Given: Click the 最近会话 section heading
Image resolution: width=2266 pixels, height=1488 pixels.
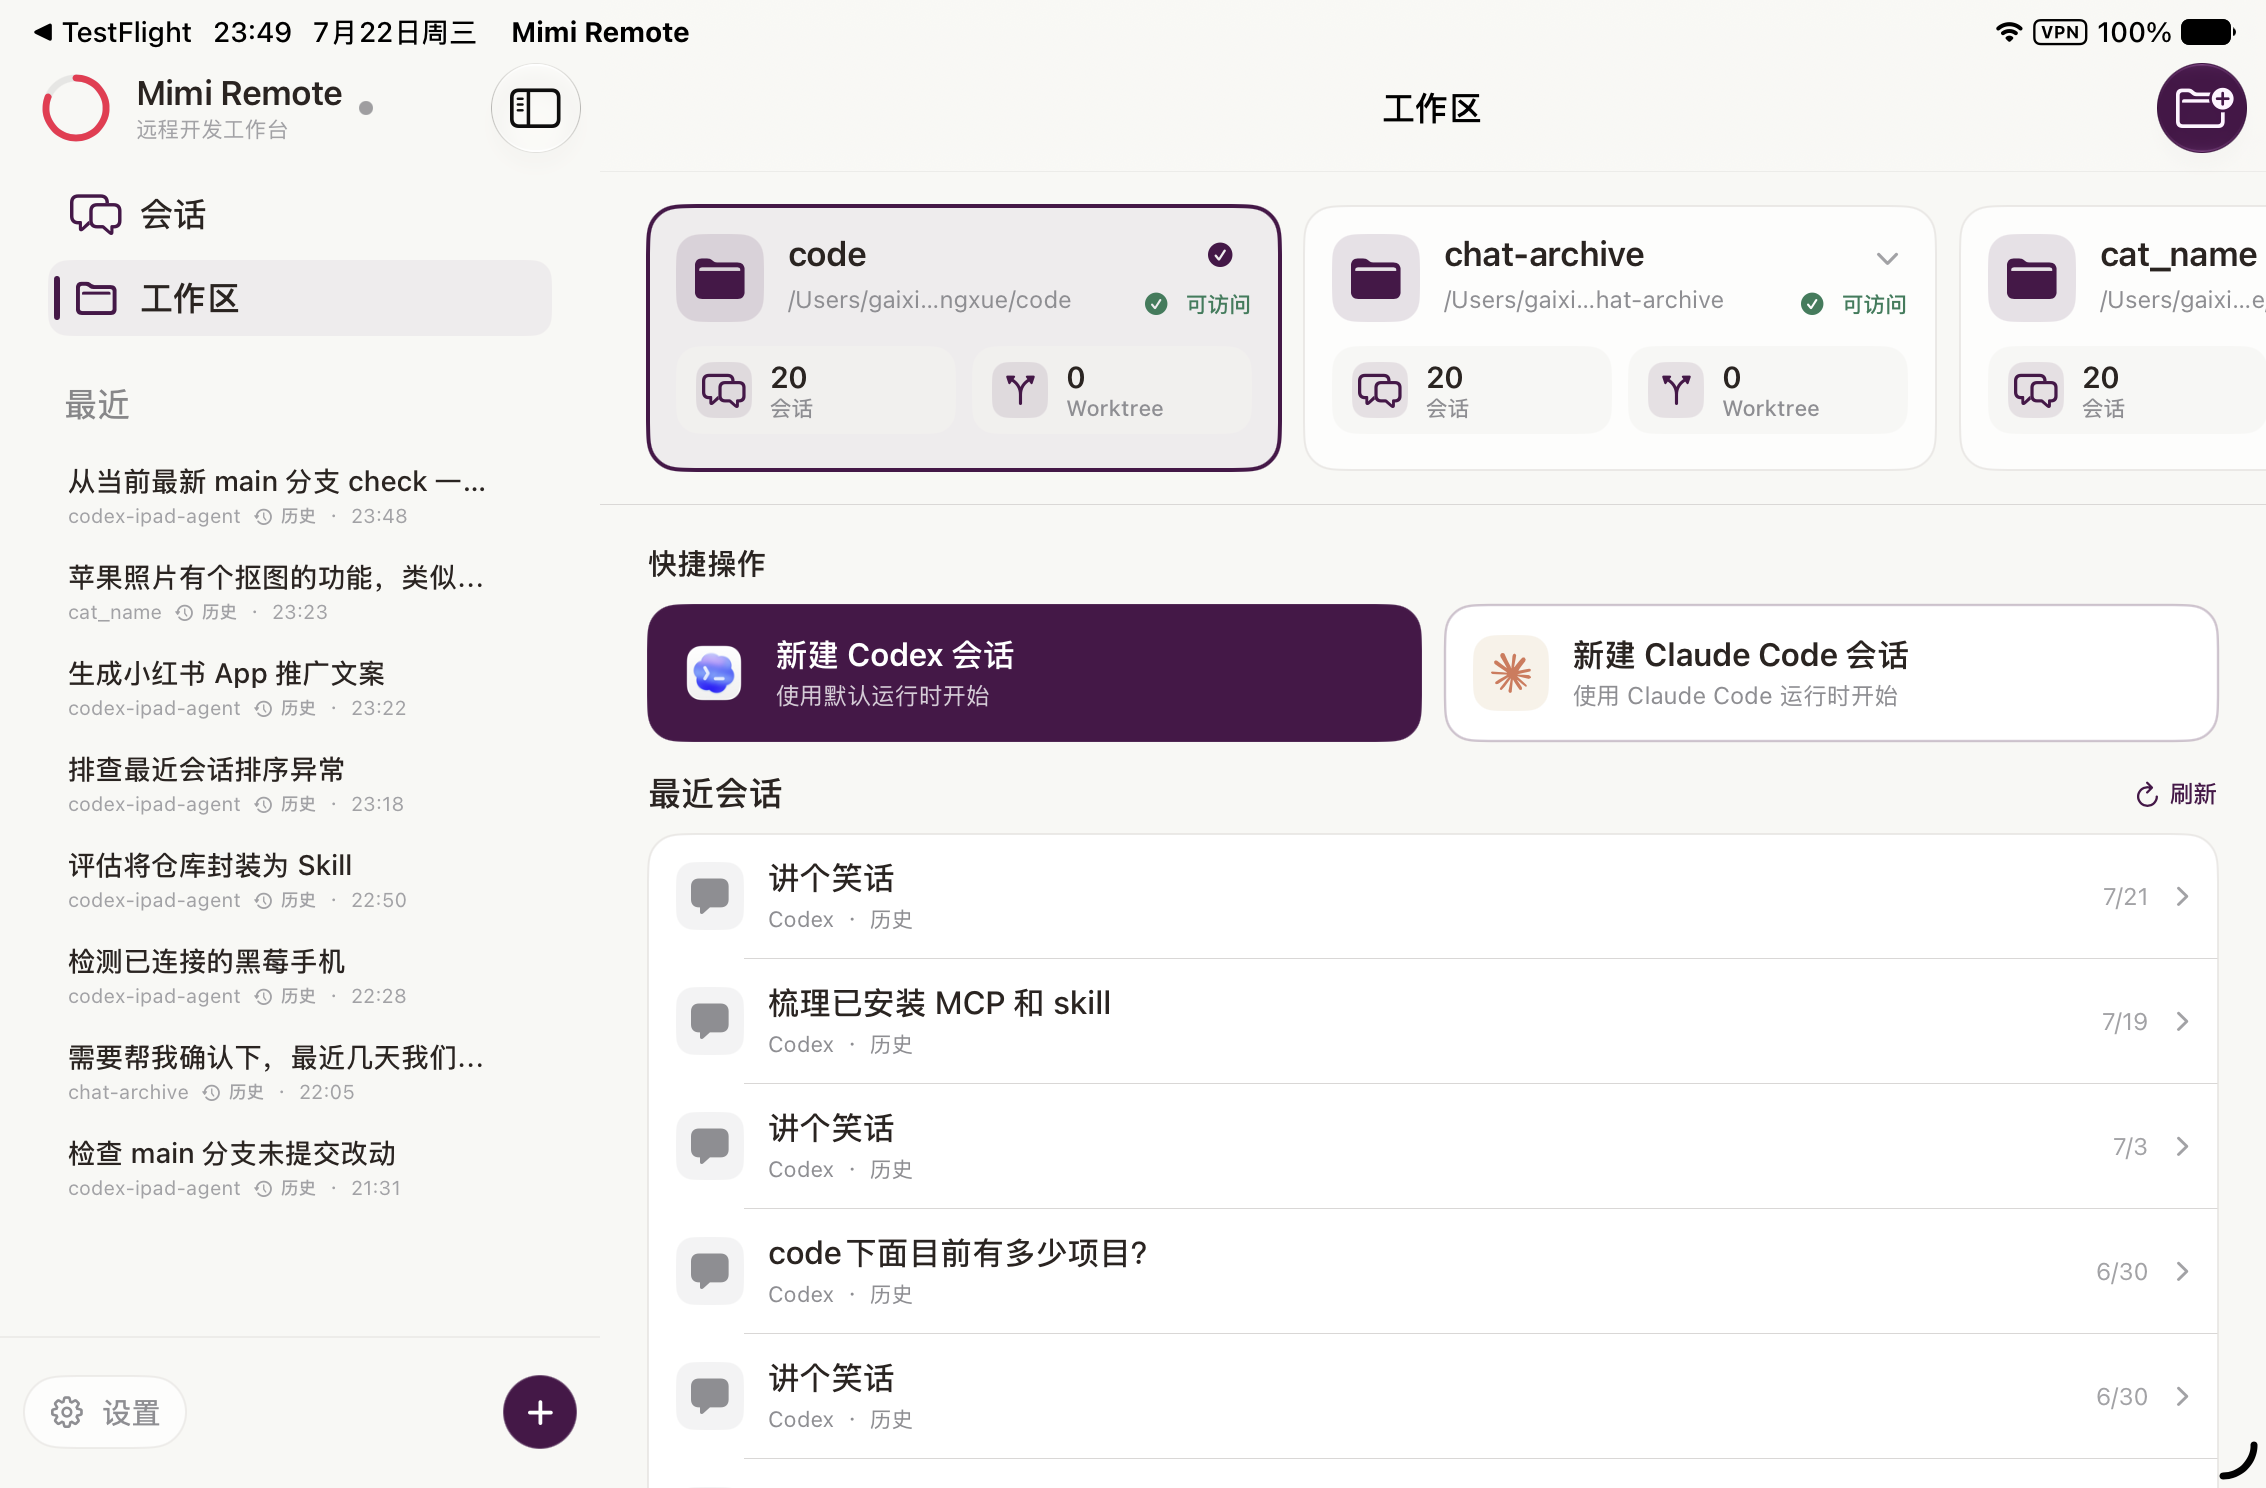Looking at the screenshot, I should tap(715, 794).
